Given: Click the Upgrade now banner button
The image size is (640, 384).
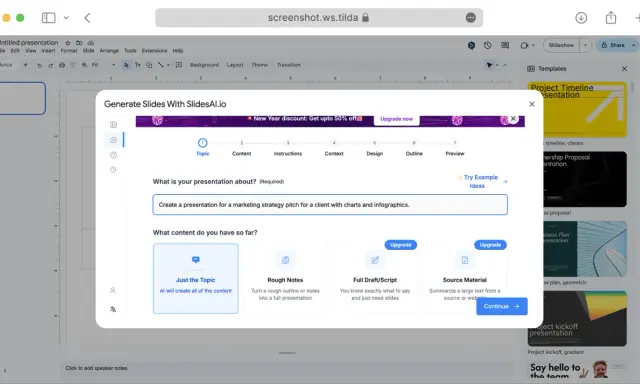Looking at the screenshot, I should 396,119.
